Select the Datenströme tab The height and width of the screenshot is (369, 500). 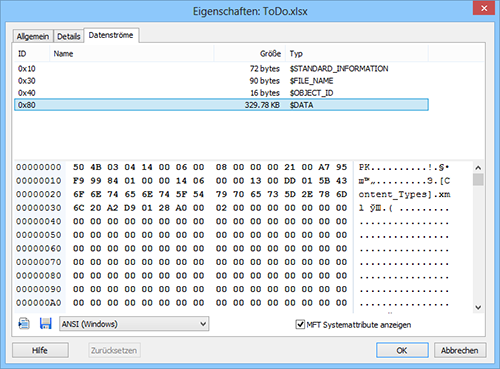click(111, 35)
